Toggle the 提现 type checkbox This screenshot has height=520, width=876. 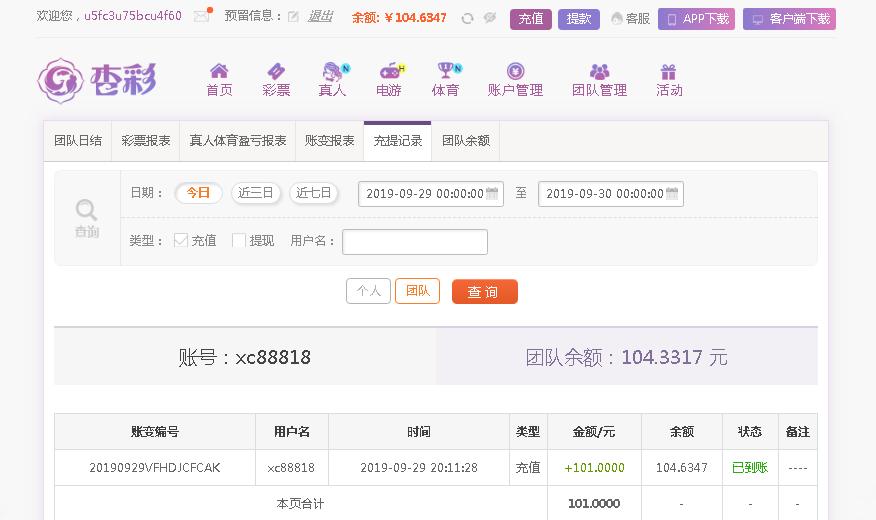[239, 240]
